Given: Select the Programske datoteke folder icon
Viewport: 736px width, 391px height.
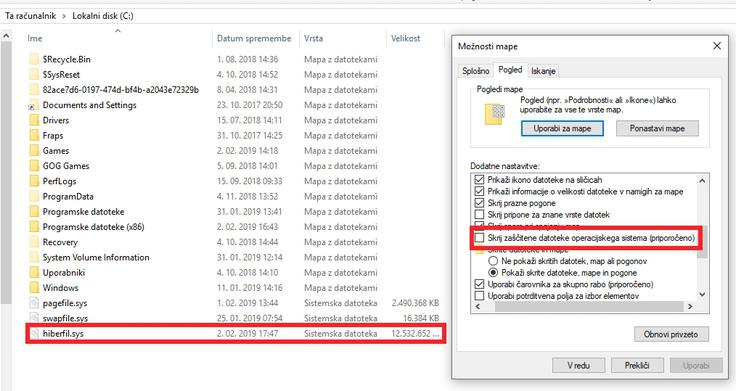Looking at the screenshot, I should (34, 212).
